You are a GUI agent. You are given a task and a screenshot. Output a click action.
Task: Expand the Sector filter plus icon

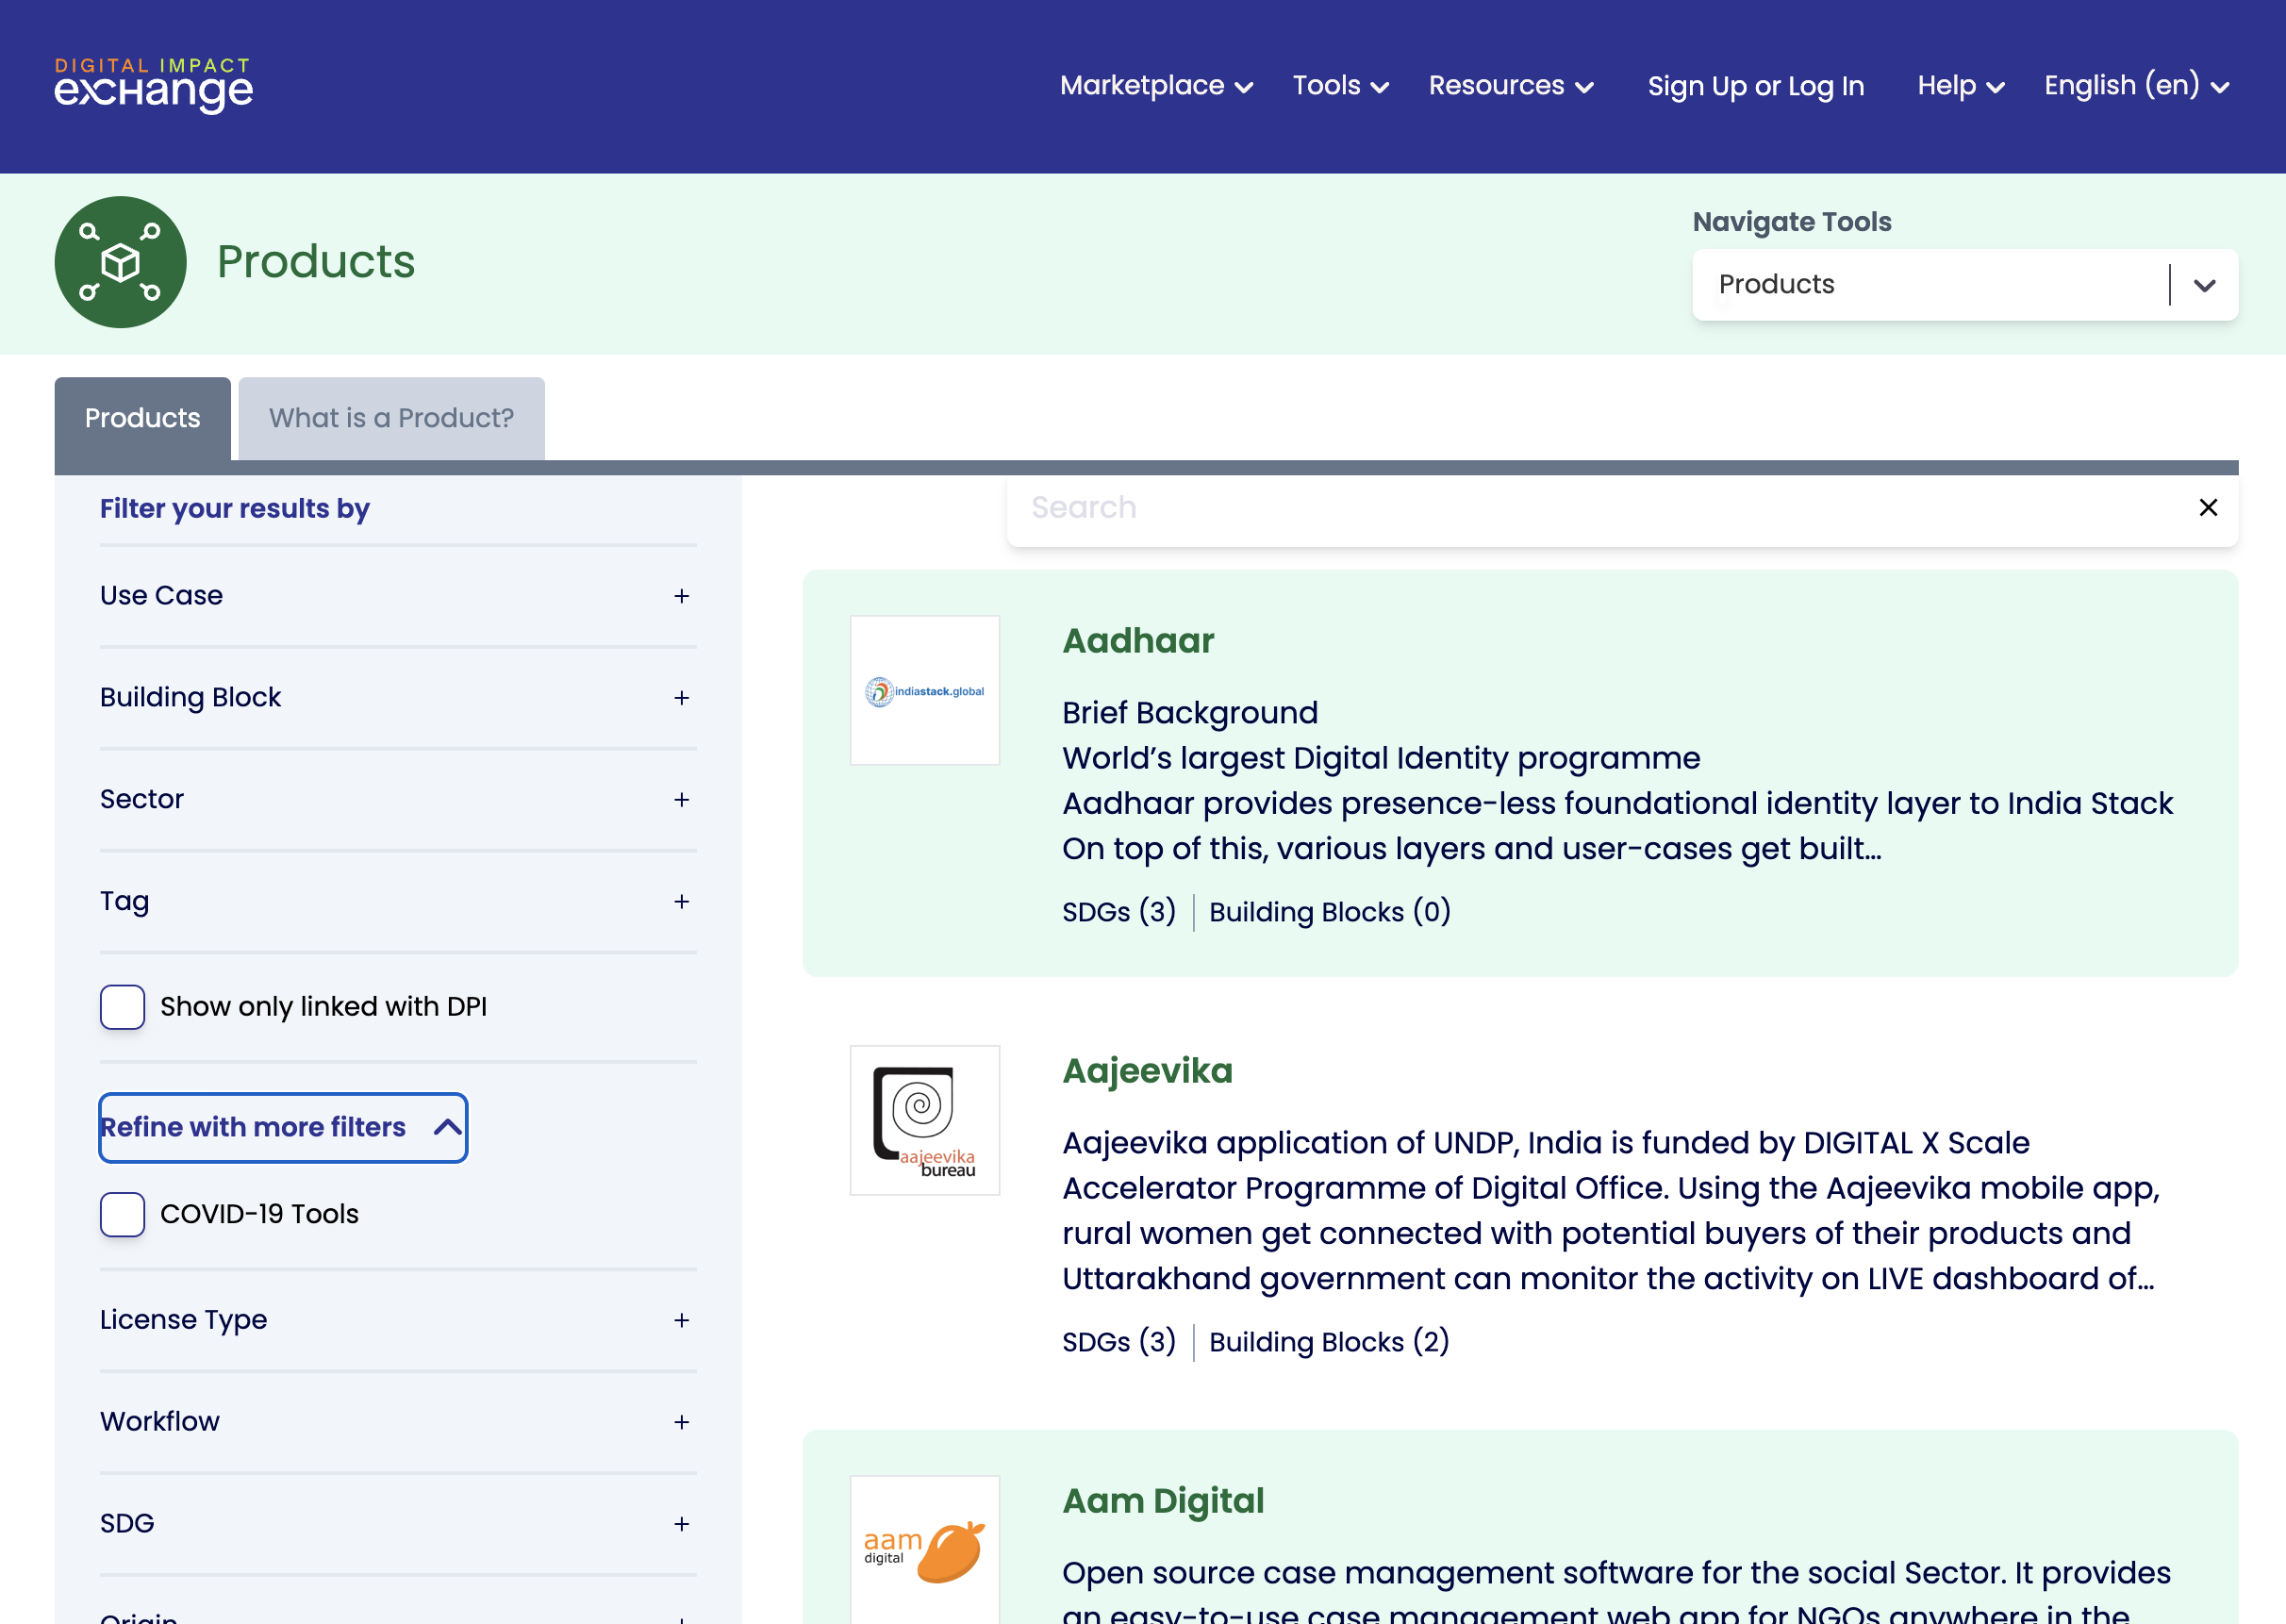[x=682, y=800]
